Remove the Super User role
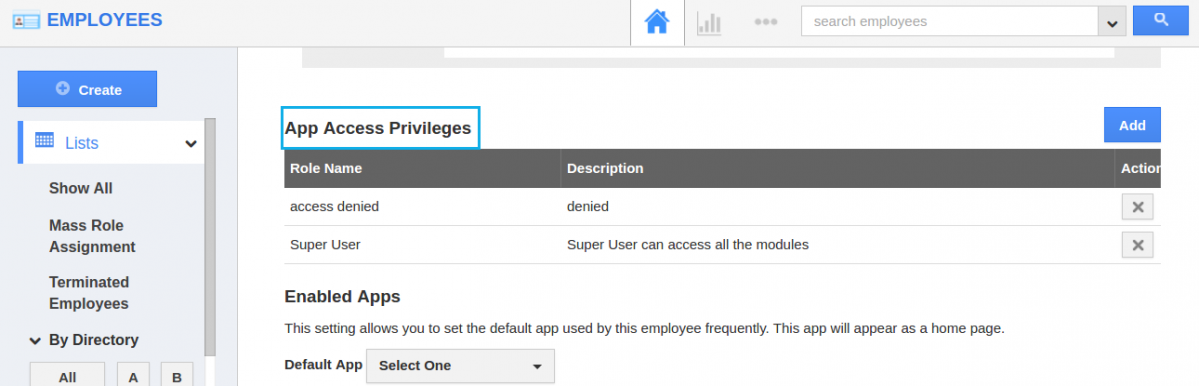Image resolution: width=1199 pixels, height=386 pixels. [x=1137, y=245]
